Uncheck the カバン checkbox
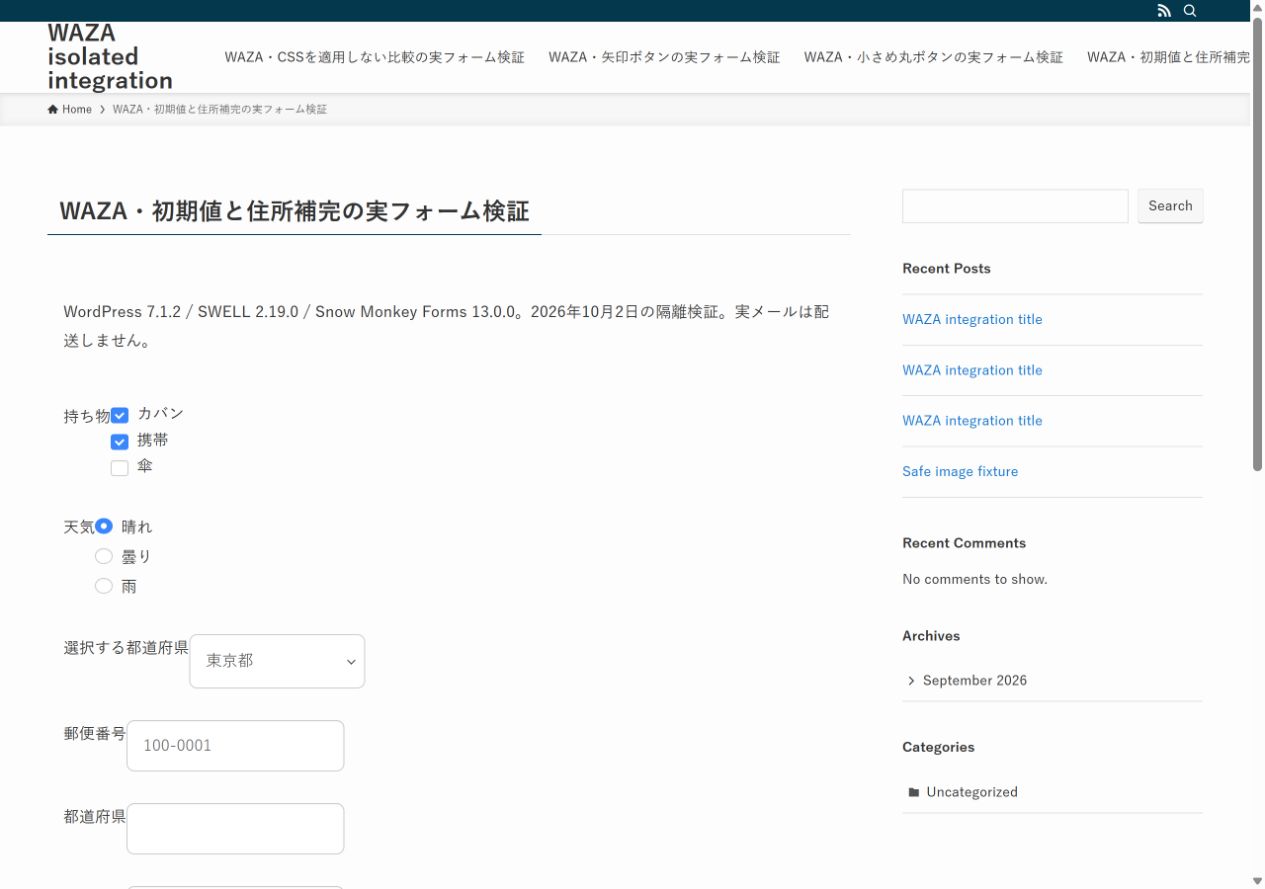 [x=120, y=415]
